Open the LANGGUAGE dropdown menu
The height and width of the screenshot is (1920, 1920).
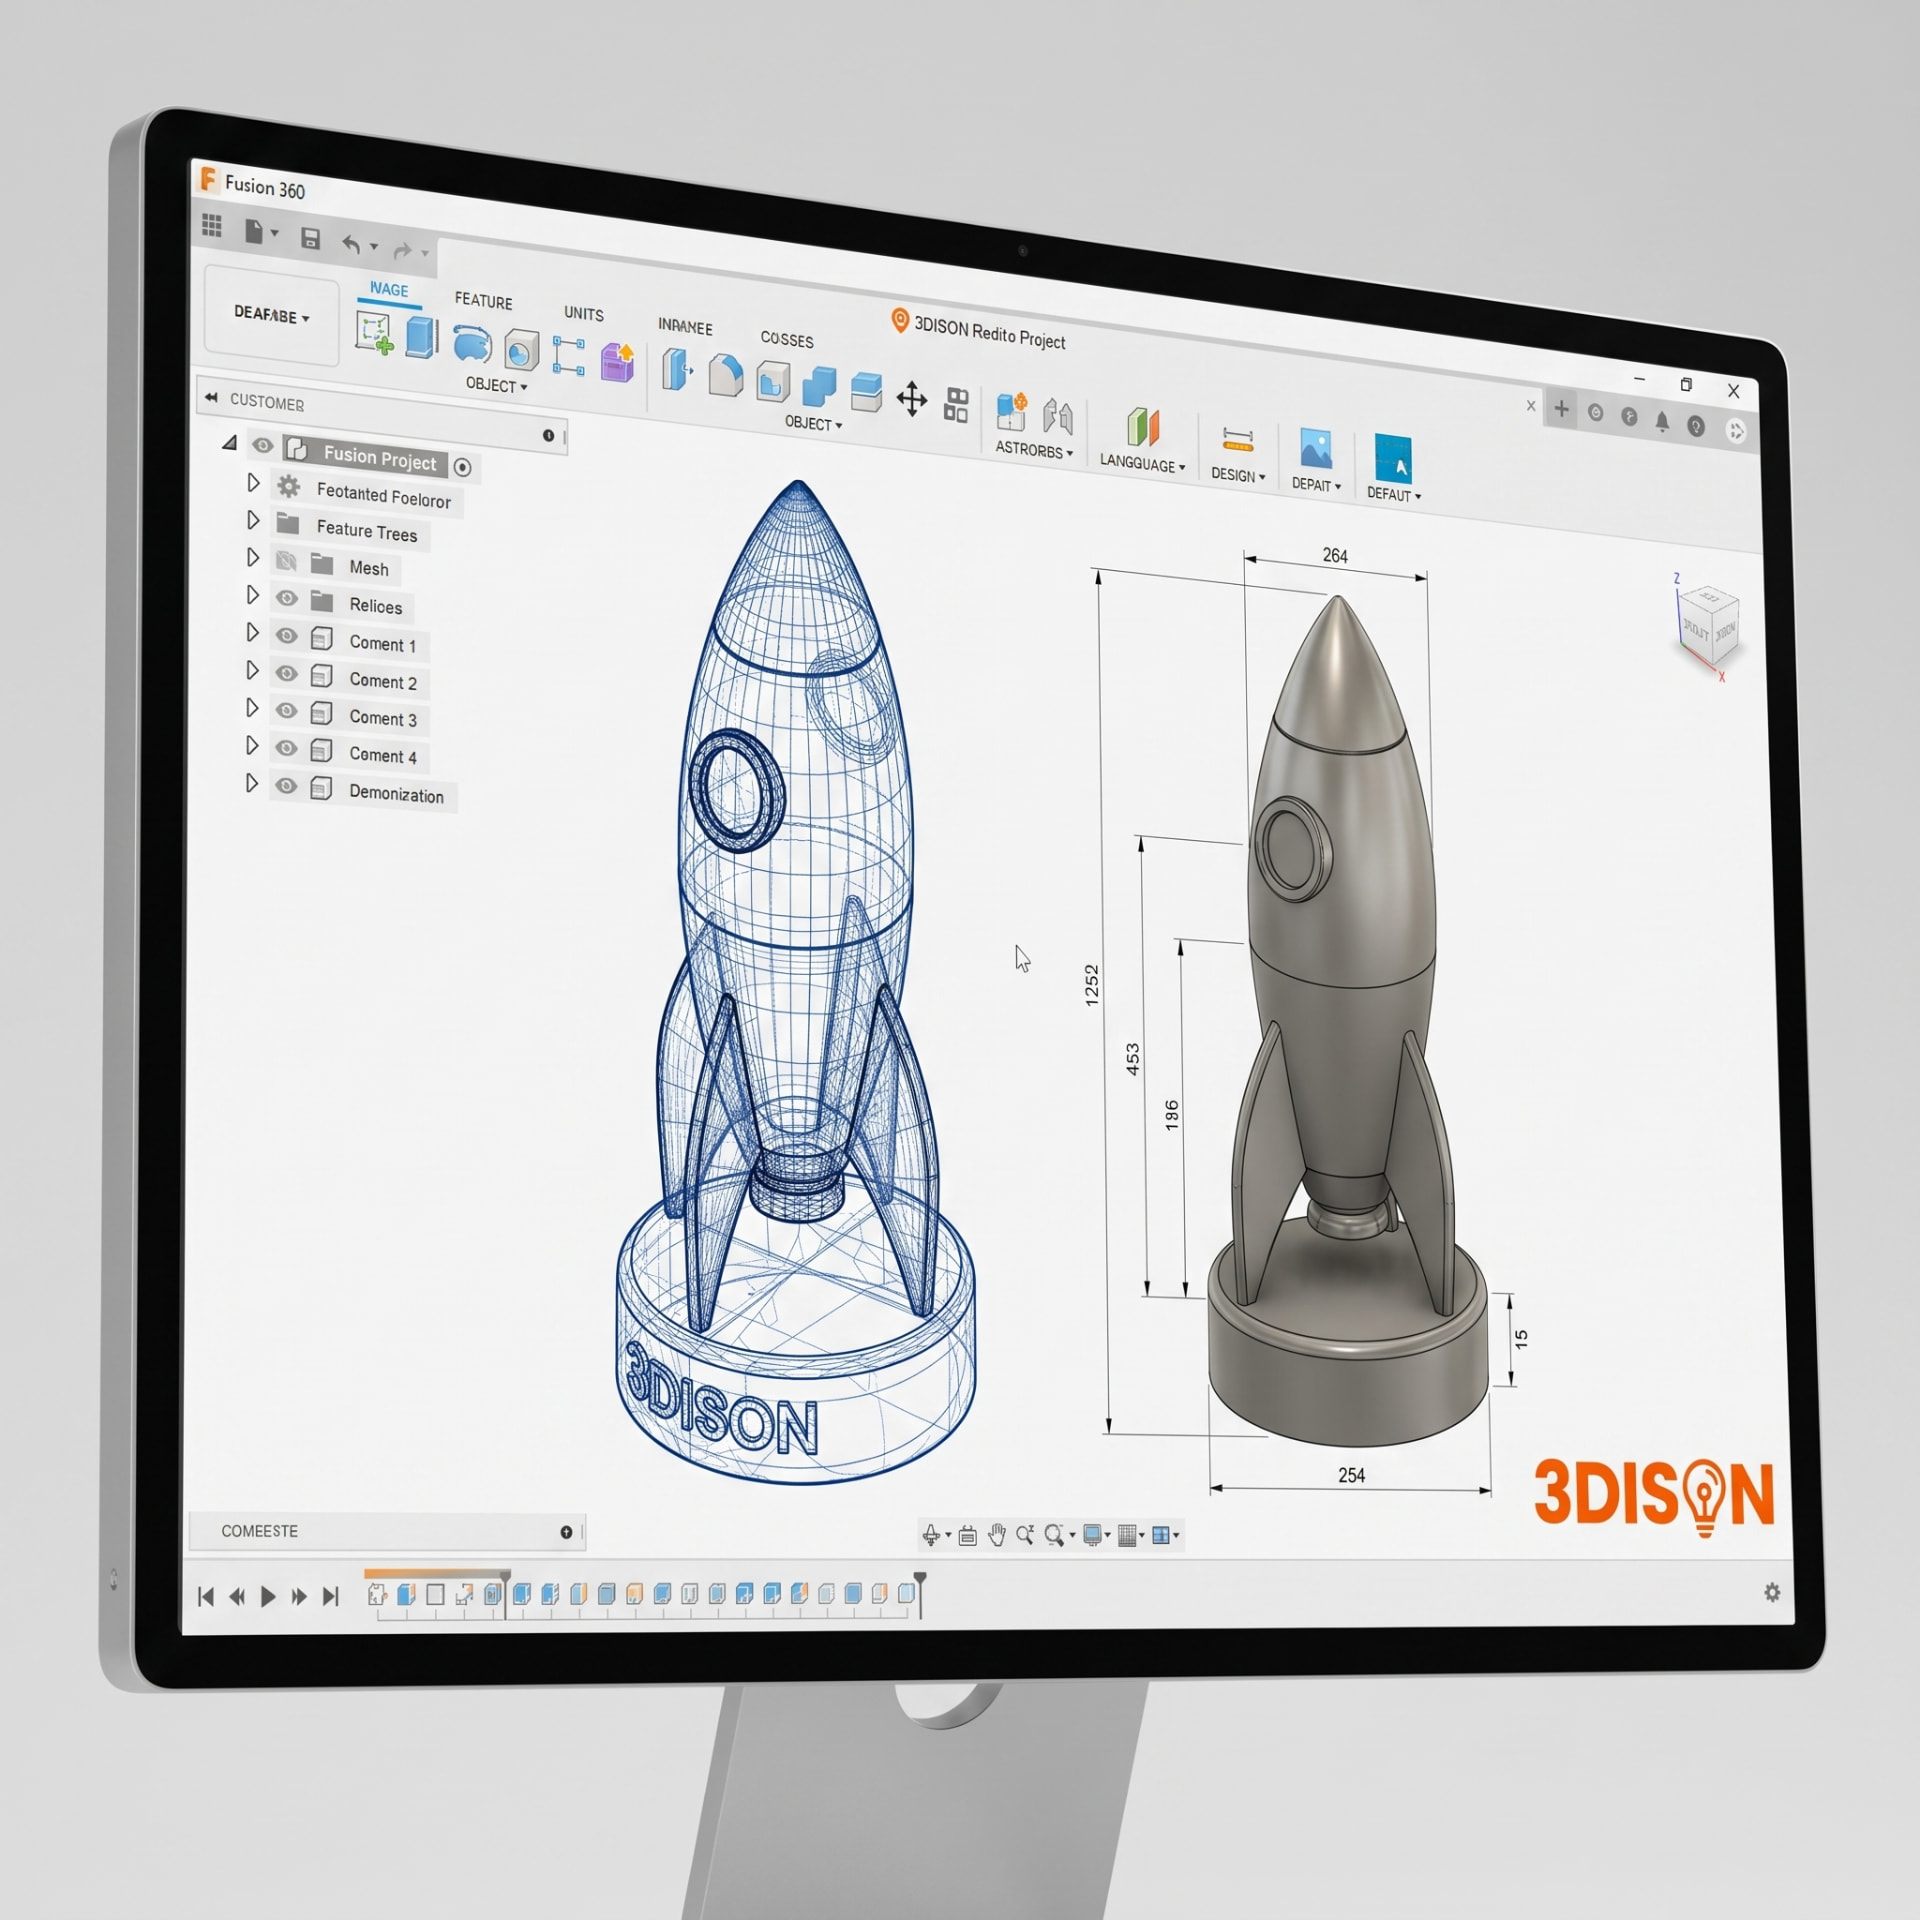tap(1142, 464)
